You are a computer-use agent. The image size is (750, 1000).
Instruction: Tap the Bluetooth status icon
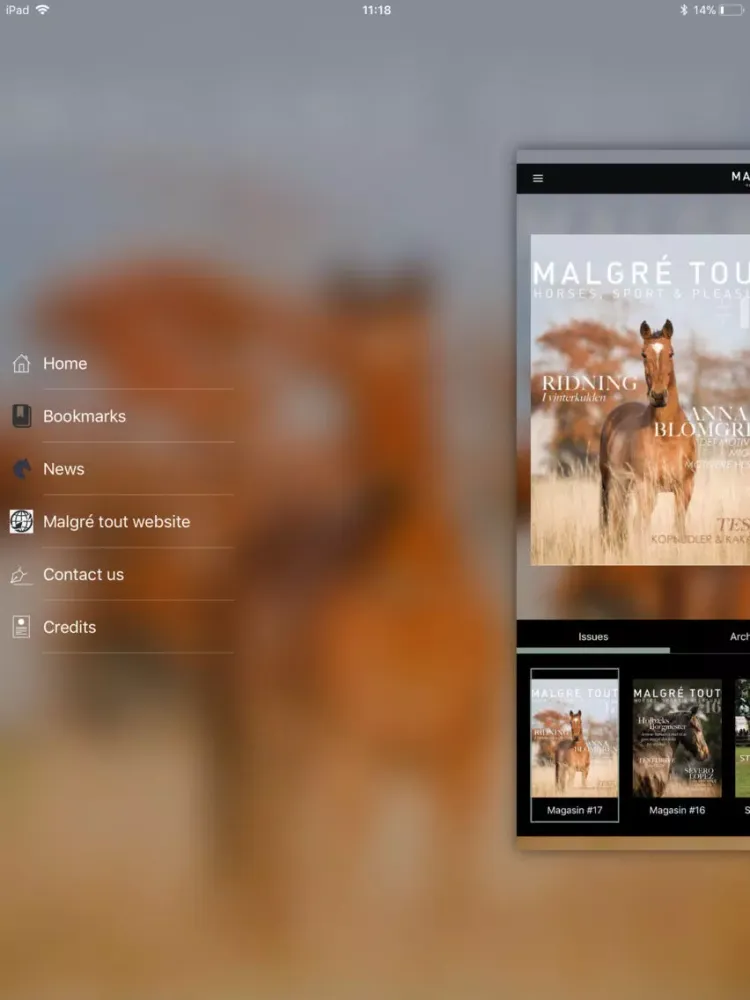(x=684, y=10)
